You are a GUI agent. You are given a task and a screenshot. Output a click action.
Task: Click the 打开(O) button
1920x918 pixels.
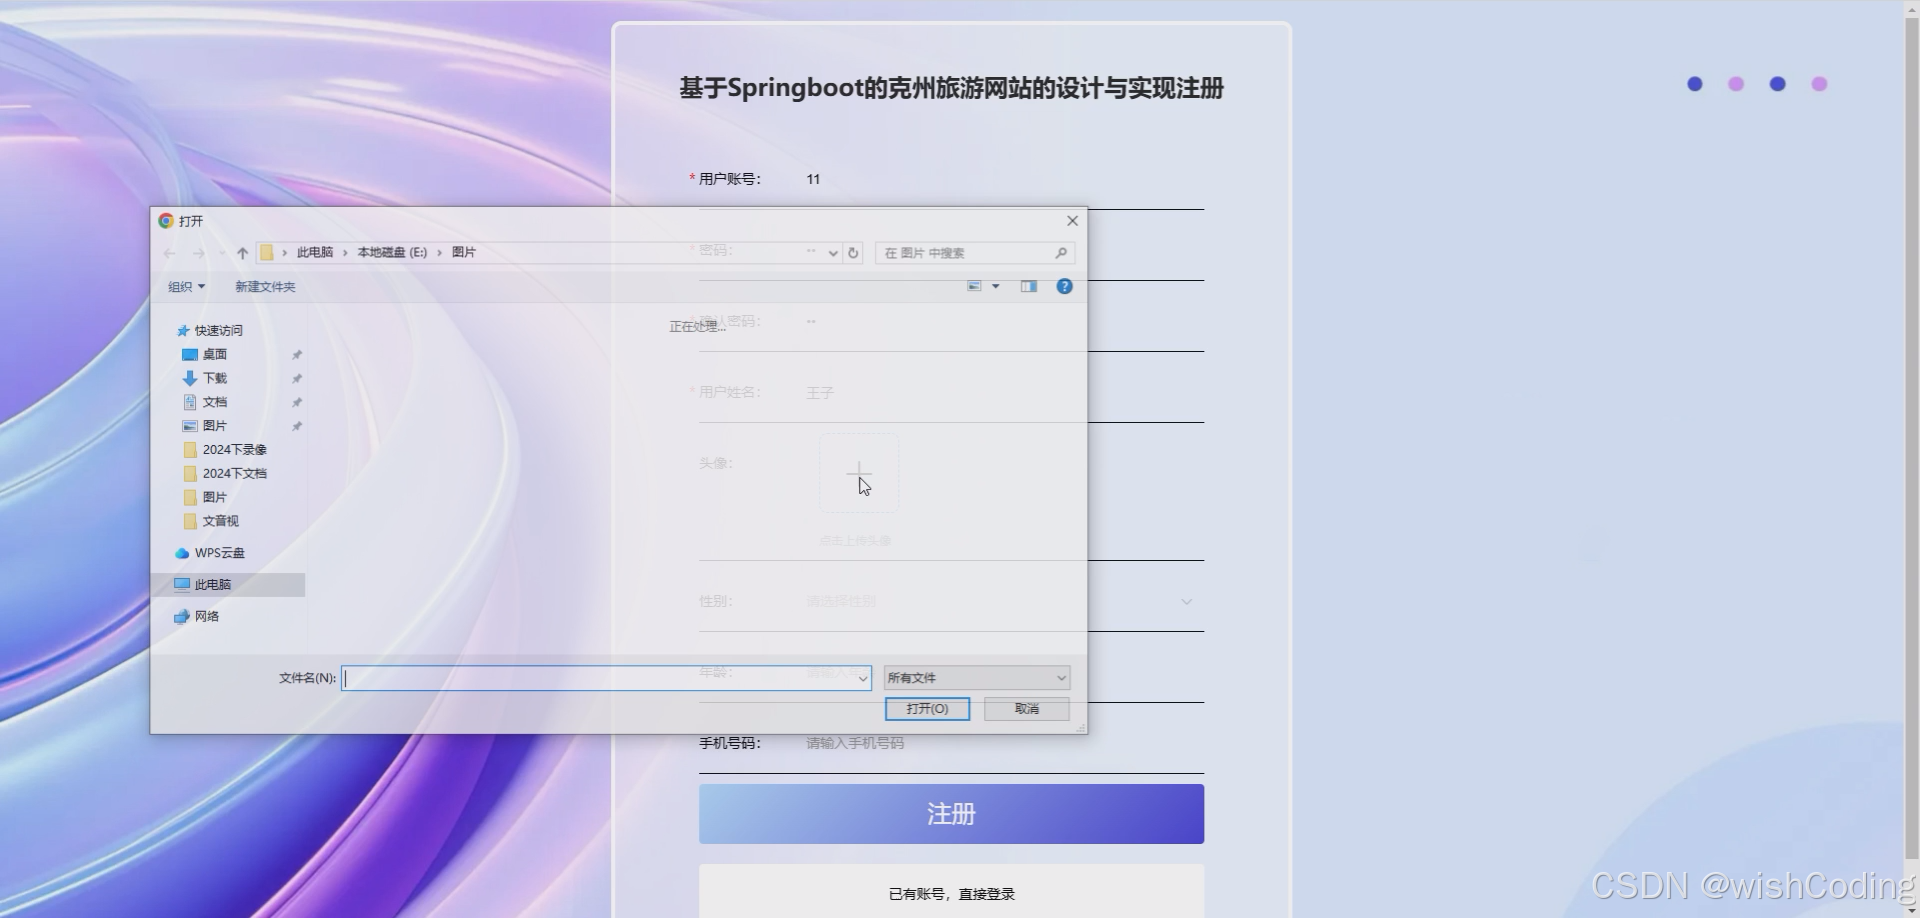click(927, 709)
